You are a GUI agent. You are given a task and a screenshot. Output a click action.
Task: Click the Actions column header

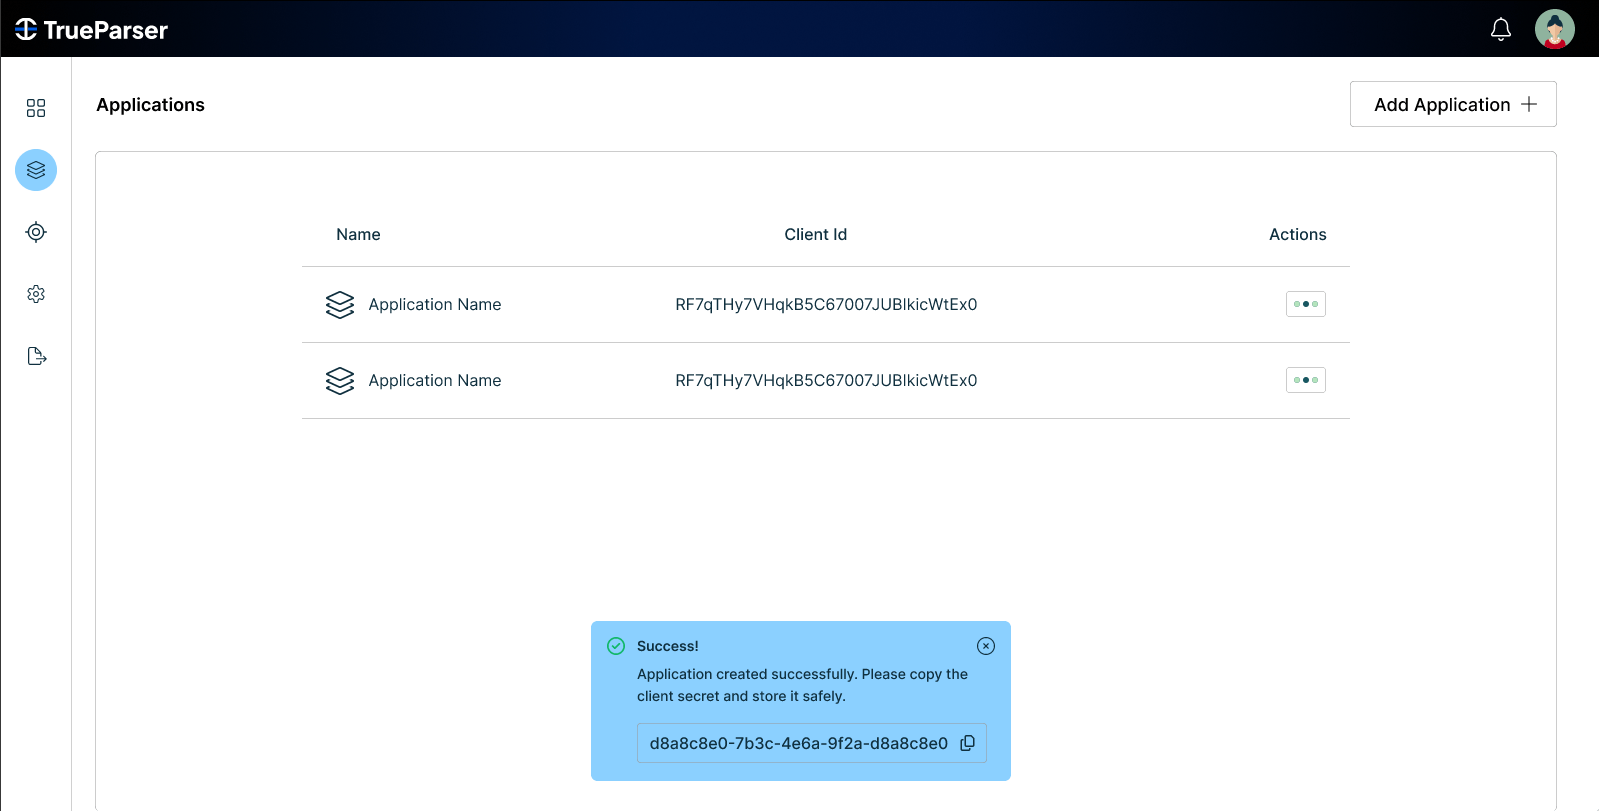1297,234
